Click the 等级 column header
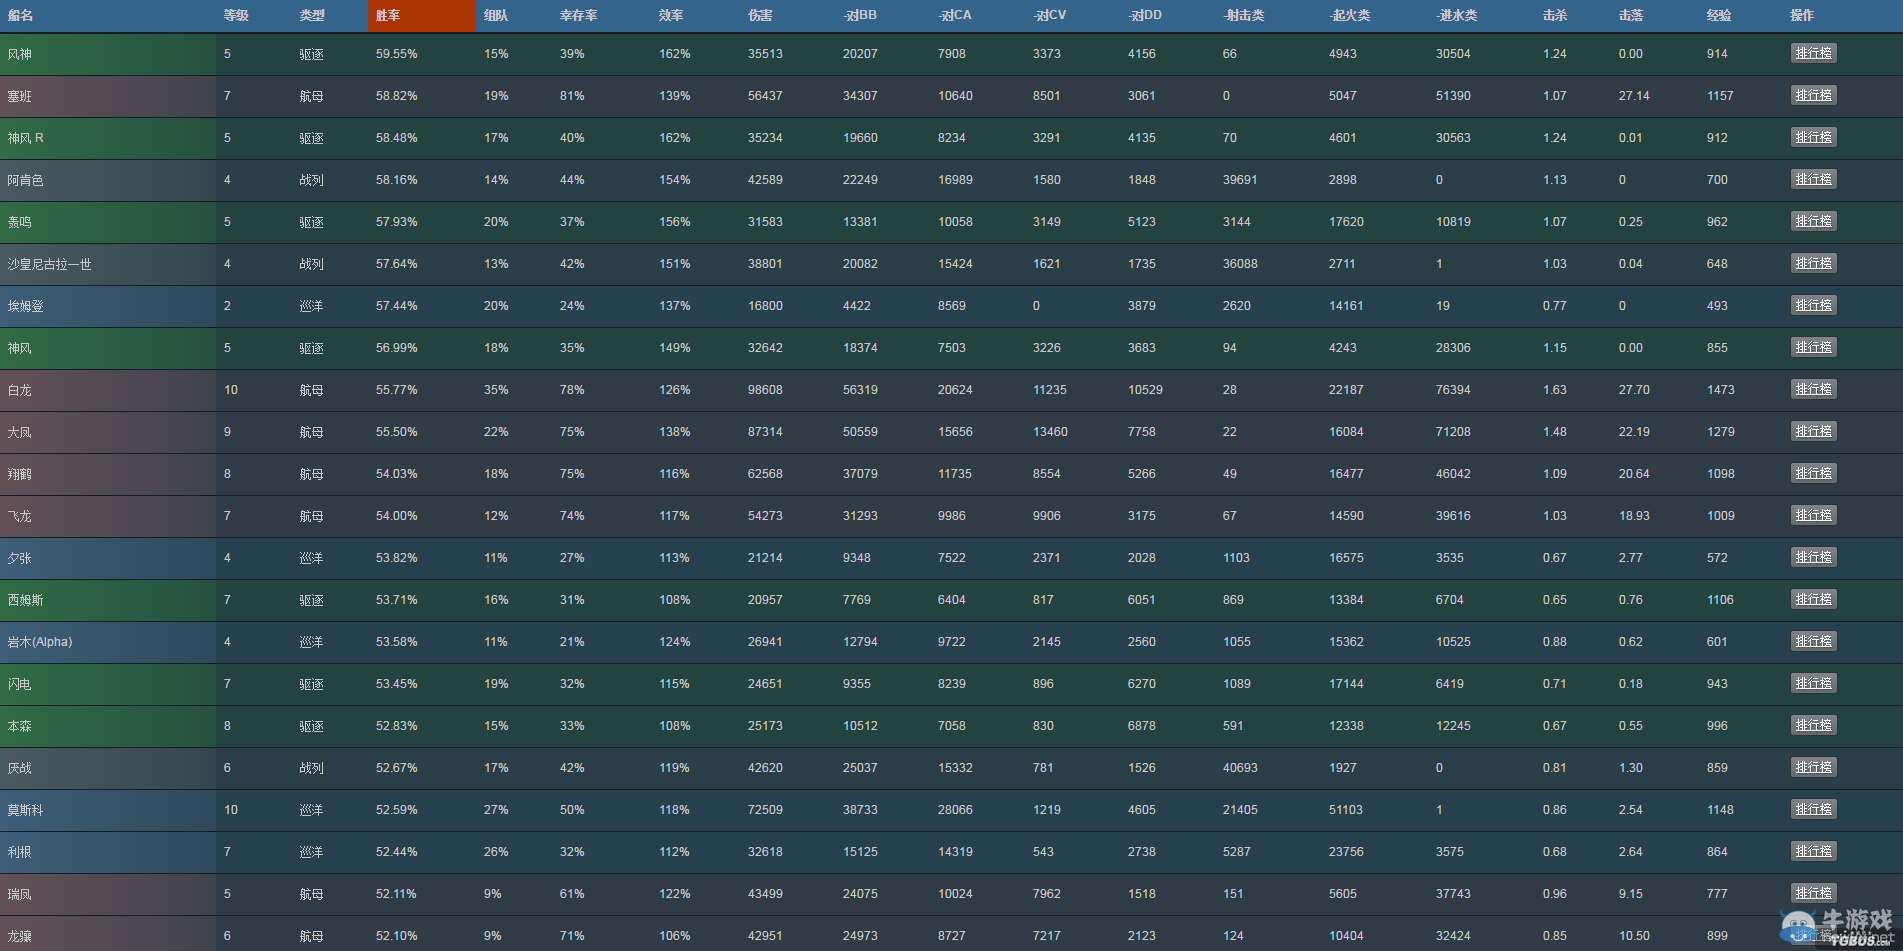This screenshot has width=1903, height=951. point(236,16)
